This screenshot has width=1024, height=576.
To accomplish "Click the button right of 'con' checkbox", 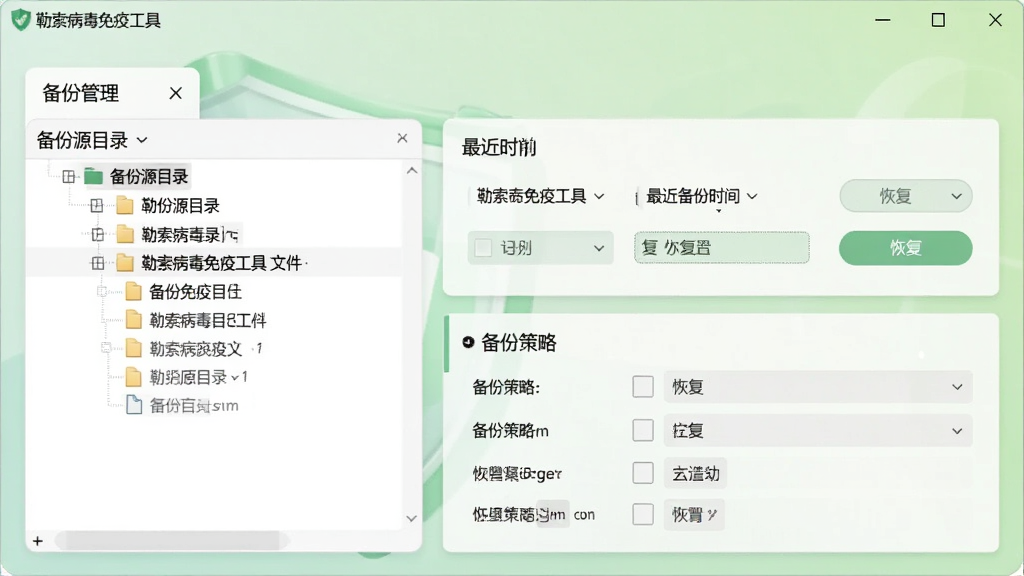I will coord(694,515).
